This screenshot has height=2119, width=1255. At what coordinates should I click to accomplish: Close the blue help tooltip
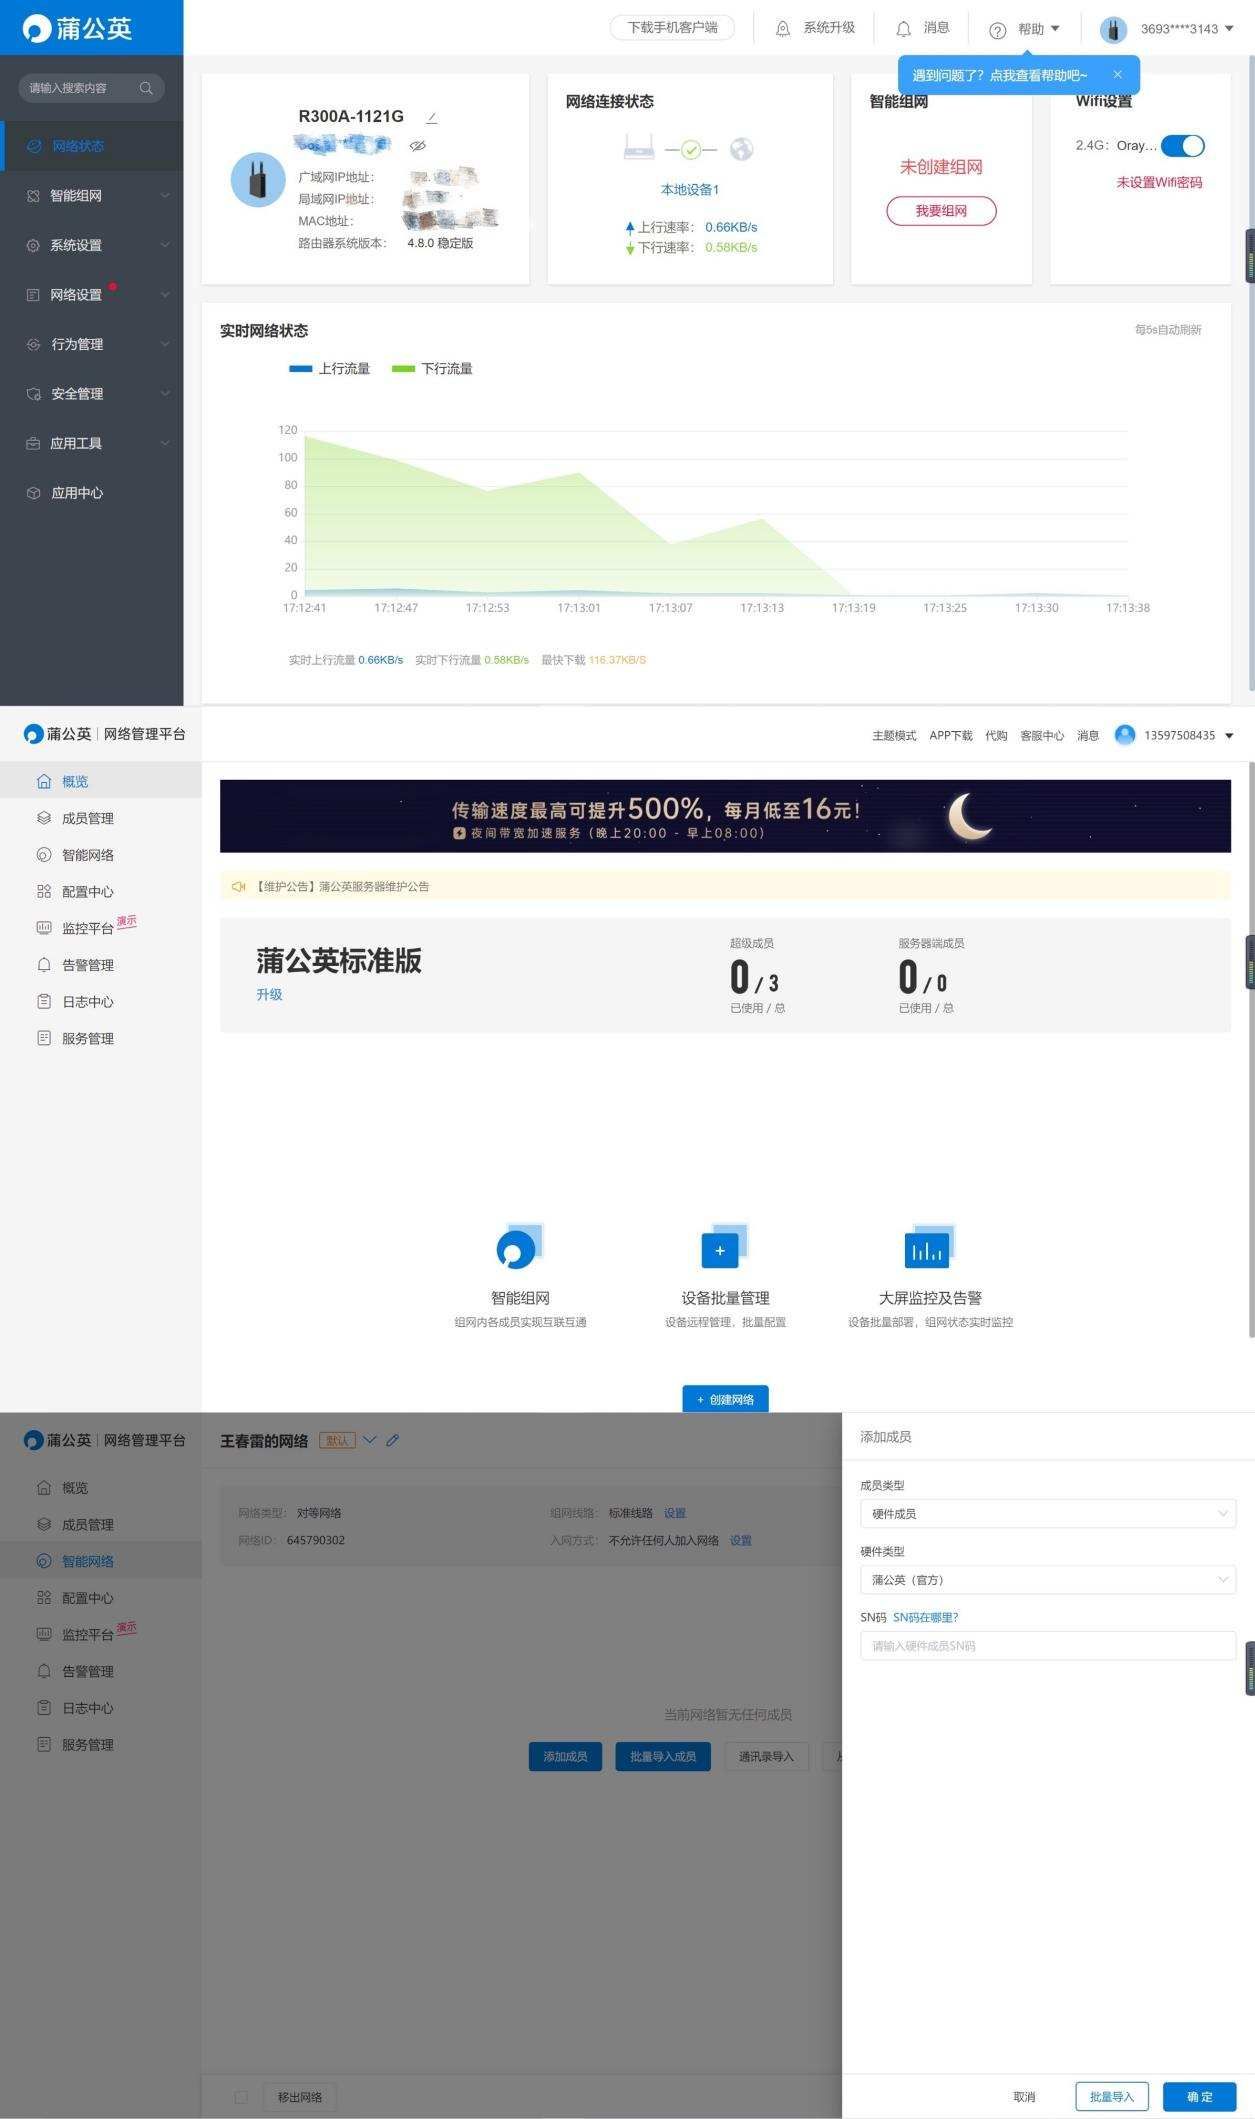[x=1117, y=75]
